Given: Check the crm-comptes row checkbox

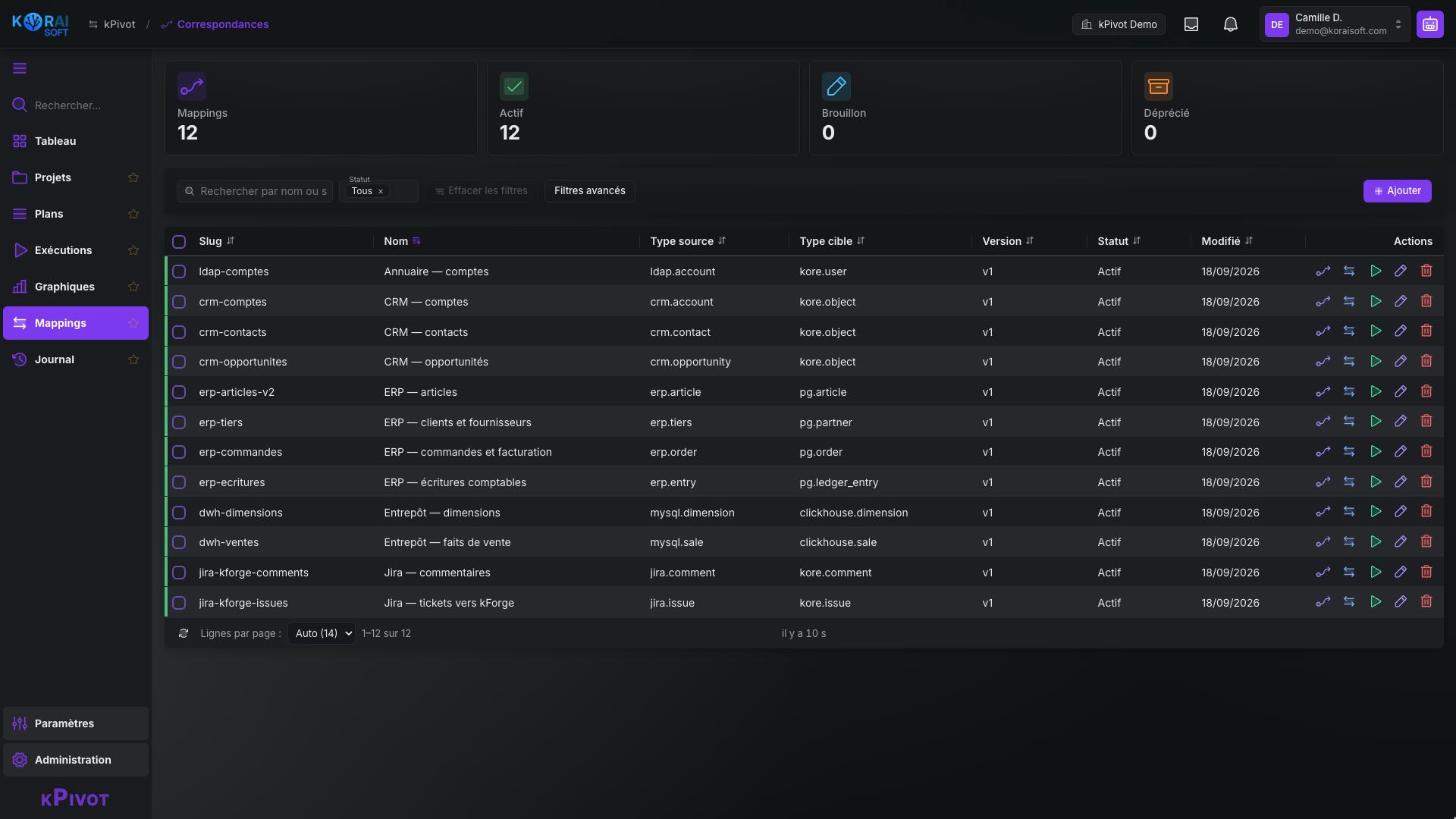Looking at the screenshot, I should pyautogui.click(x=179, y=301).
